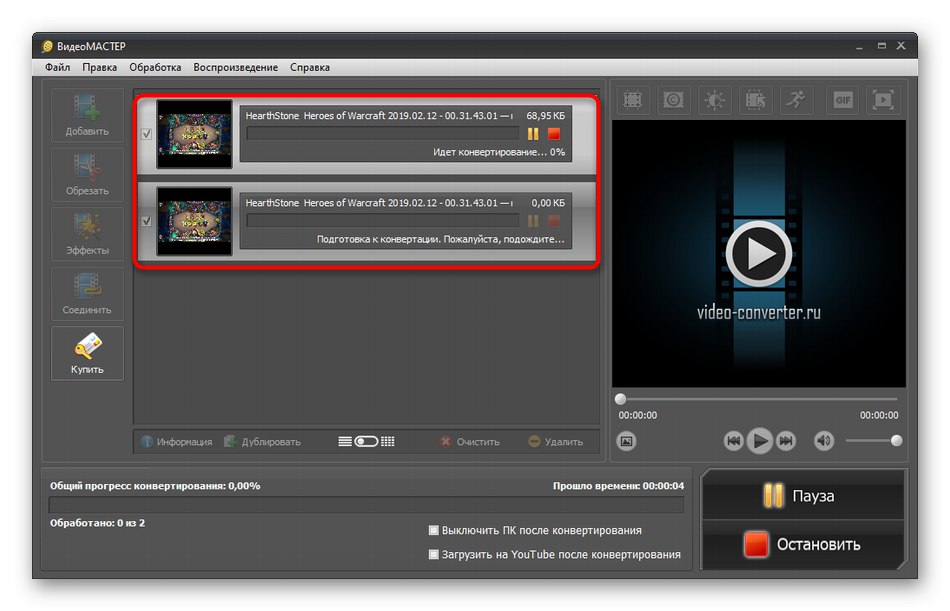The image size is (950, 611).
Task: Click the GIF creation icon
Action: (843, 99)
